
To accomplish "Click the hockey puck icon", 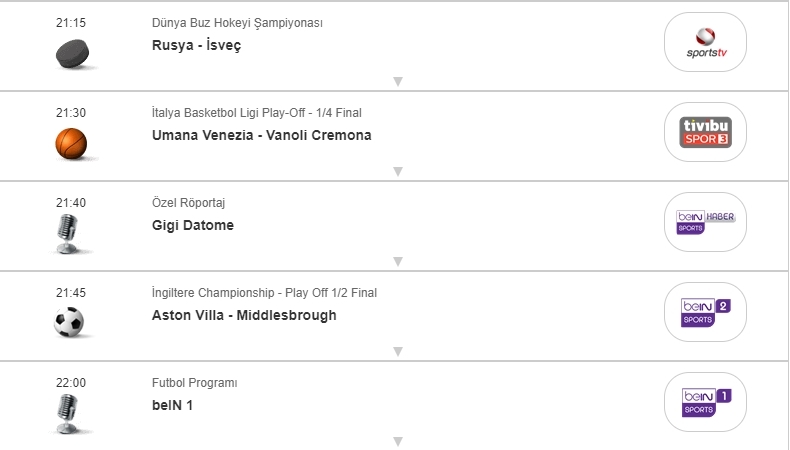I will point(71,54).
